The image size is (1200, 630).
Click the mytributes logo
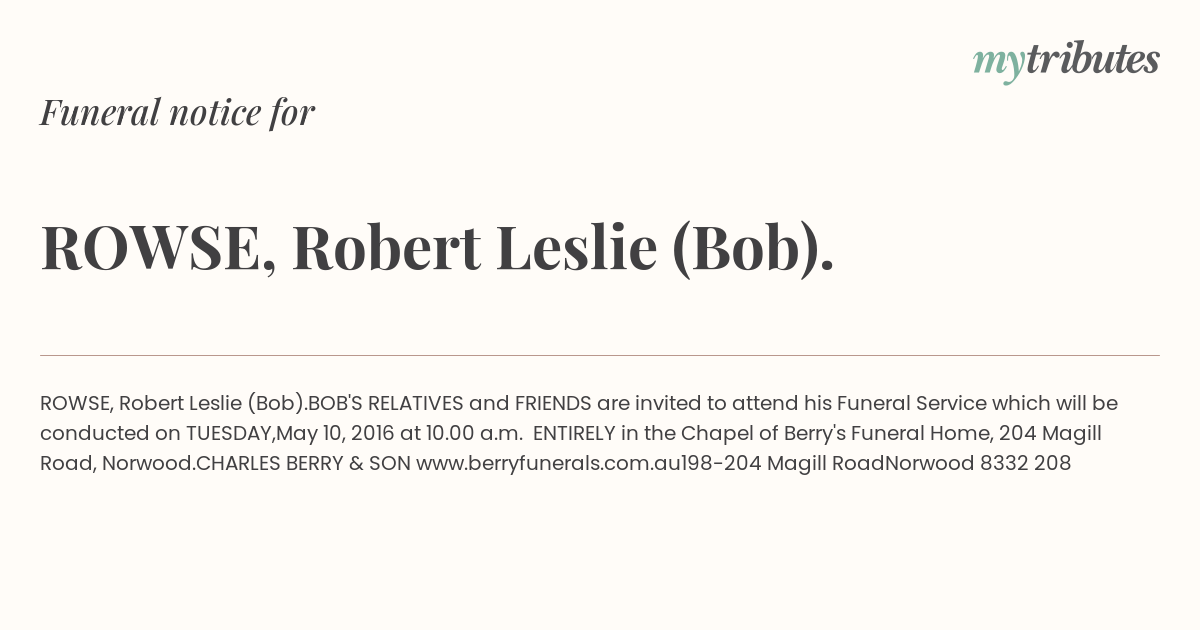[x=1066, y=61]
